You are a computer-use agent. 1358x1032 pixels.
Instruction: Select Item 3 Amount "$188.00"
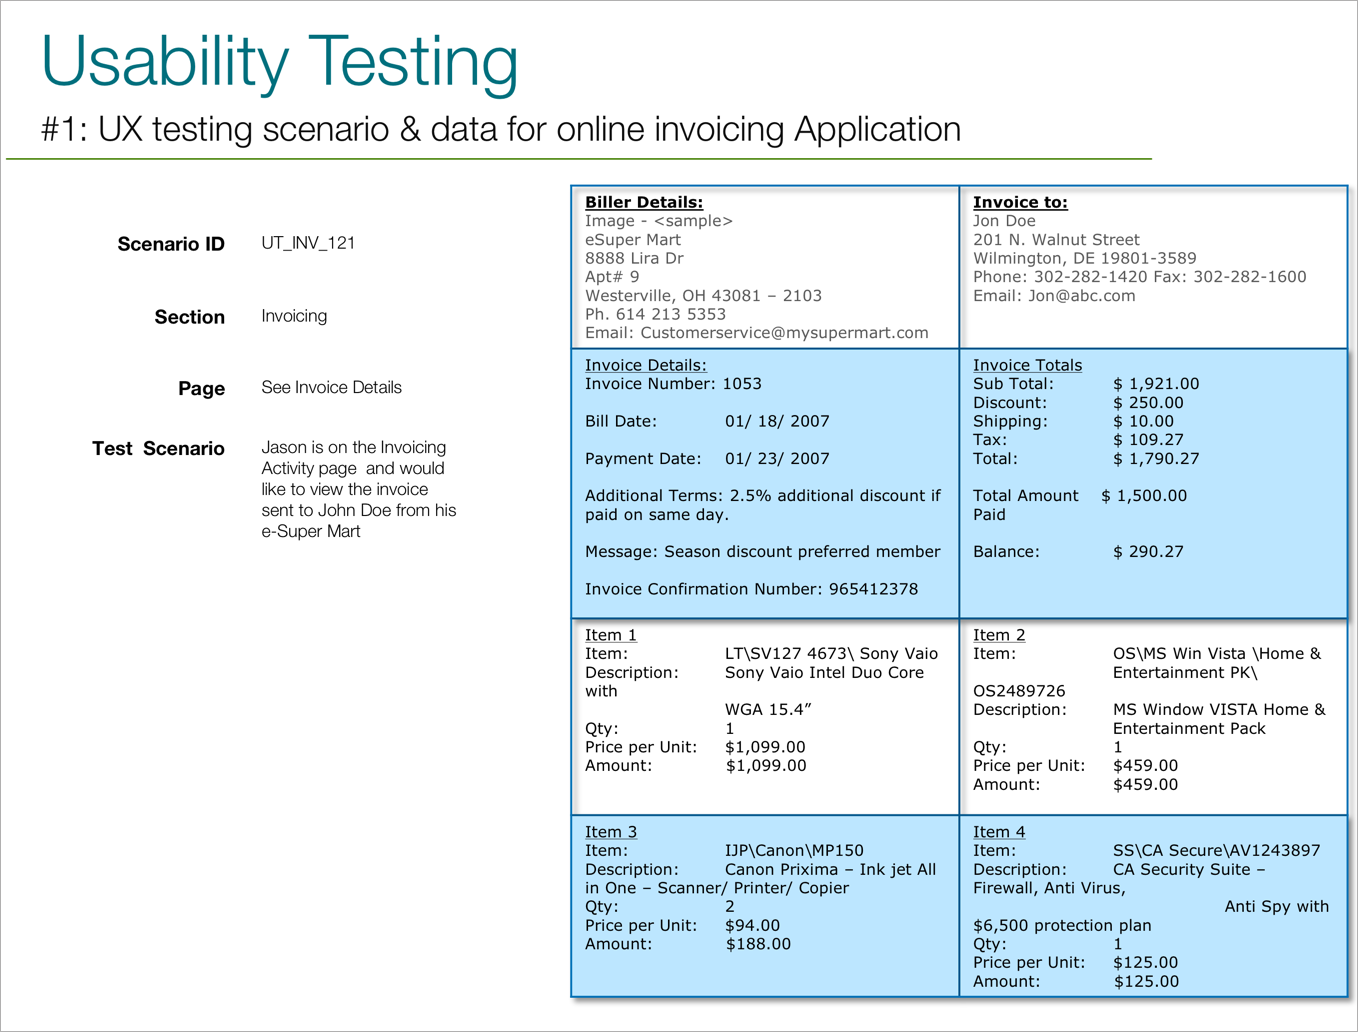tap(758, 944)
